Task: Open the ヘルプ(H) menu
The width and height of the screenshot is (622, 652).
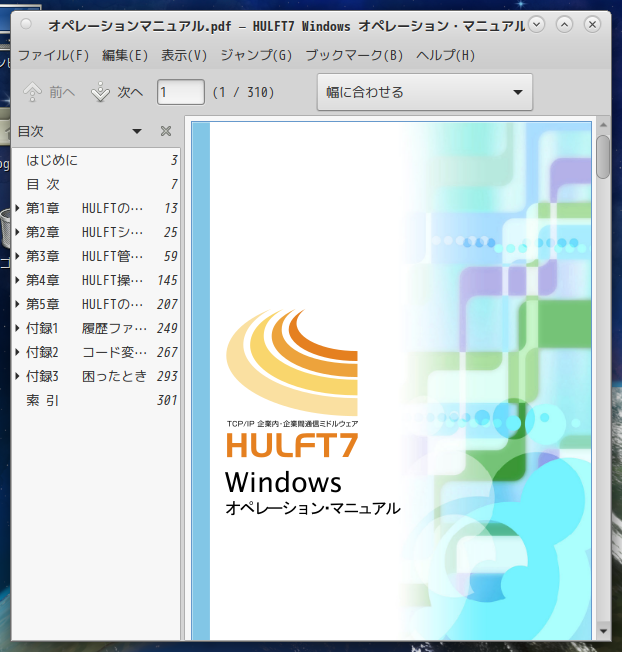Action: [x=446, y=55]
